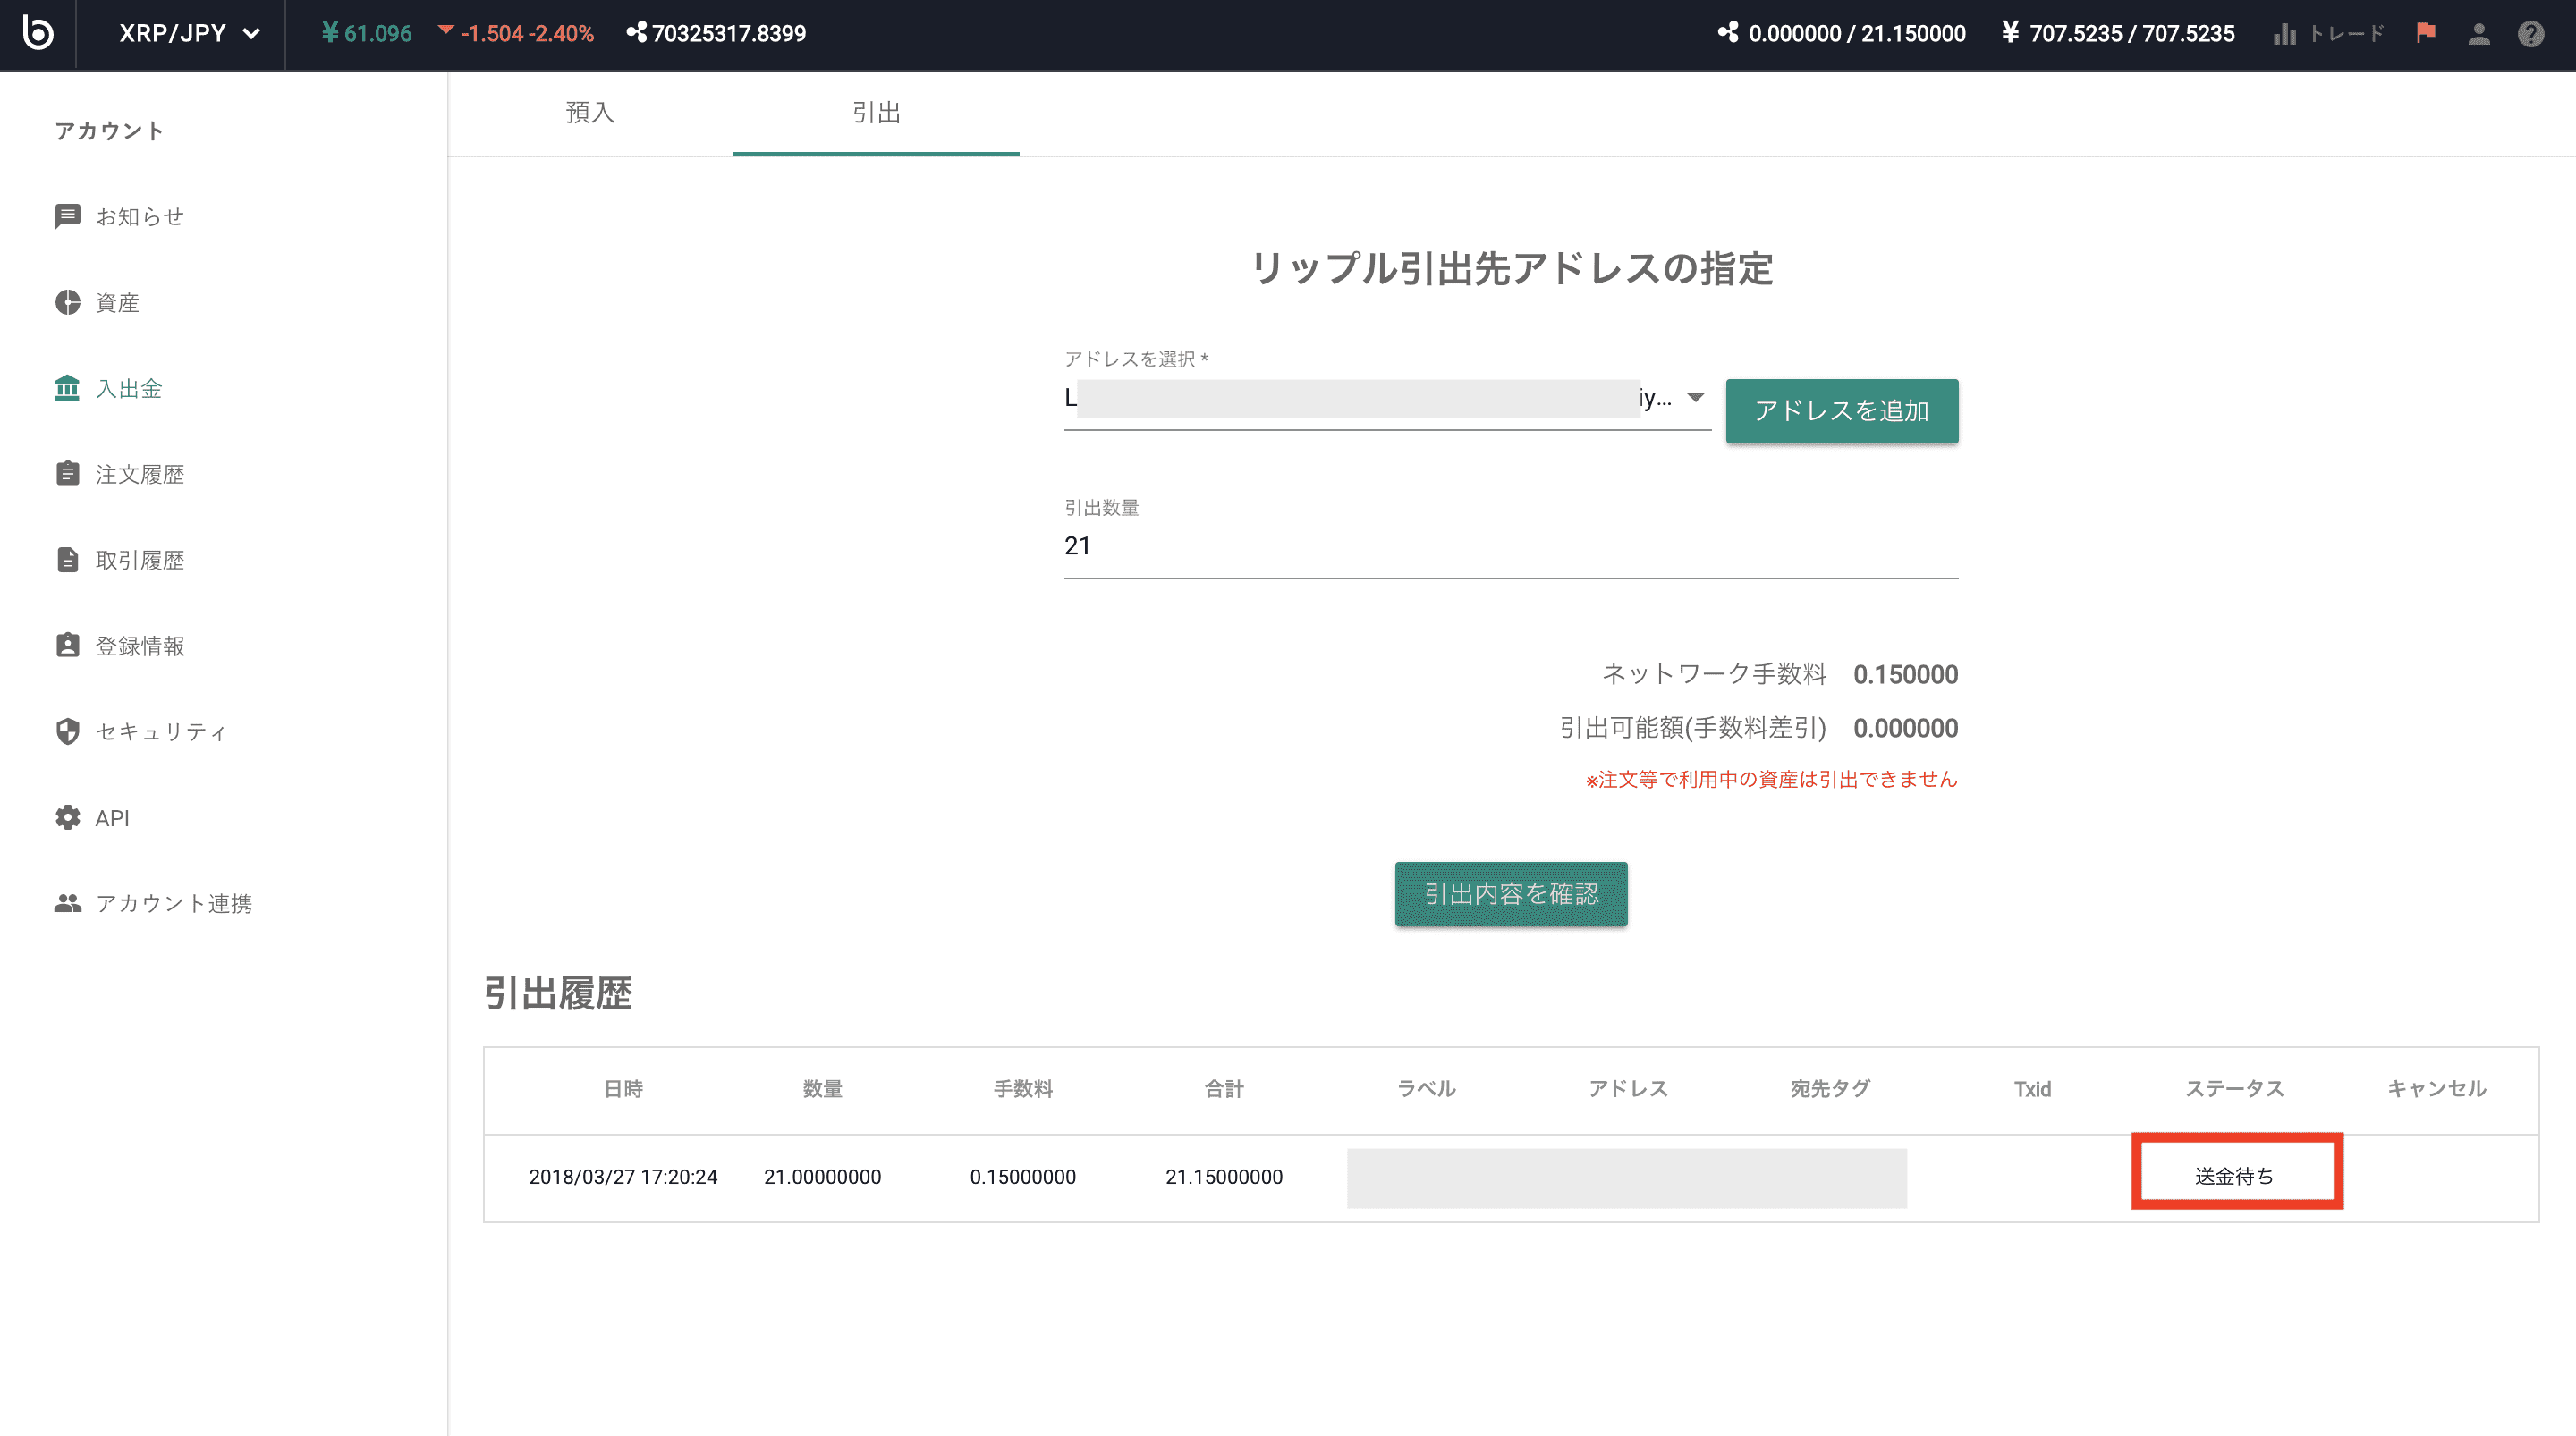Go to 資産 assets page
The height and width of the screenshot is (1436, 2576).
117,303
